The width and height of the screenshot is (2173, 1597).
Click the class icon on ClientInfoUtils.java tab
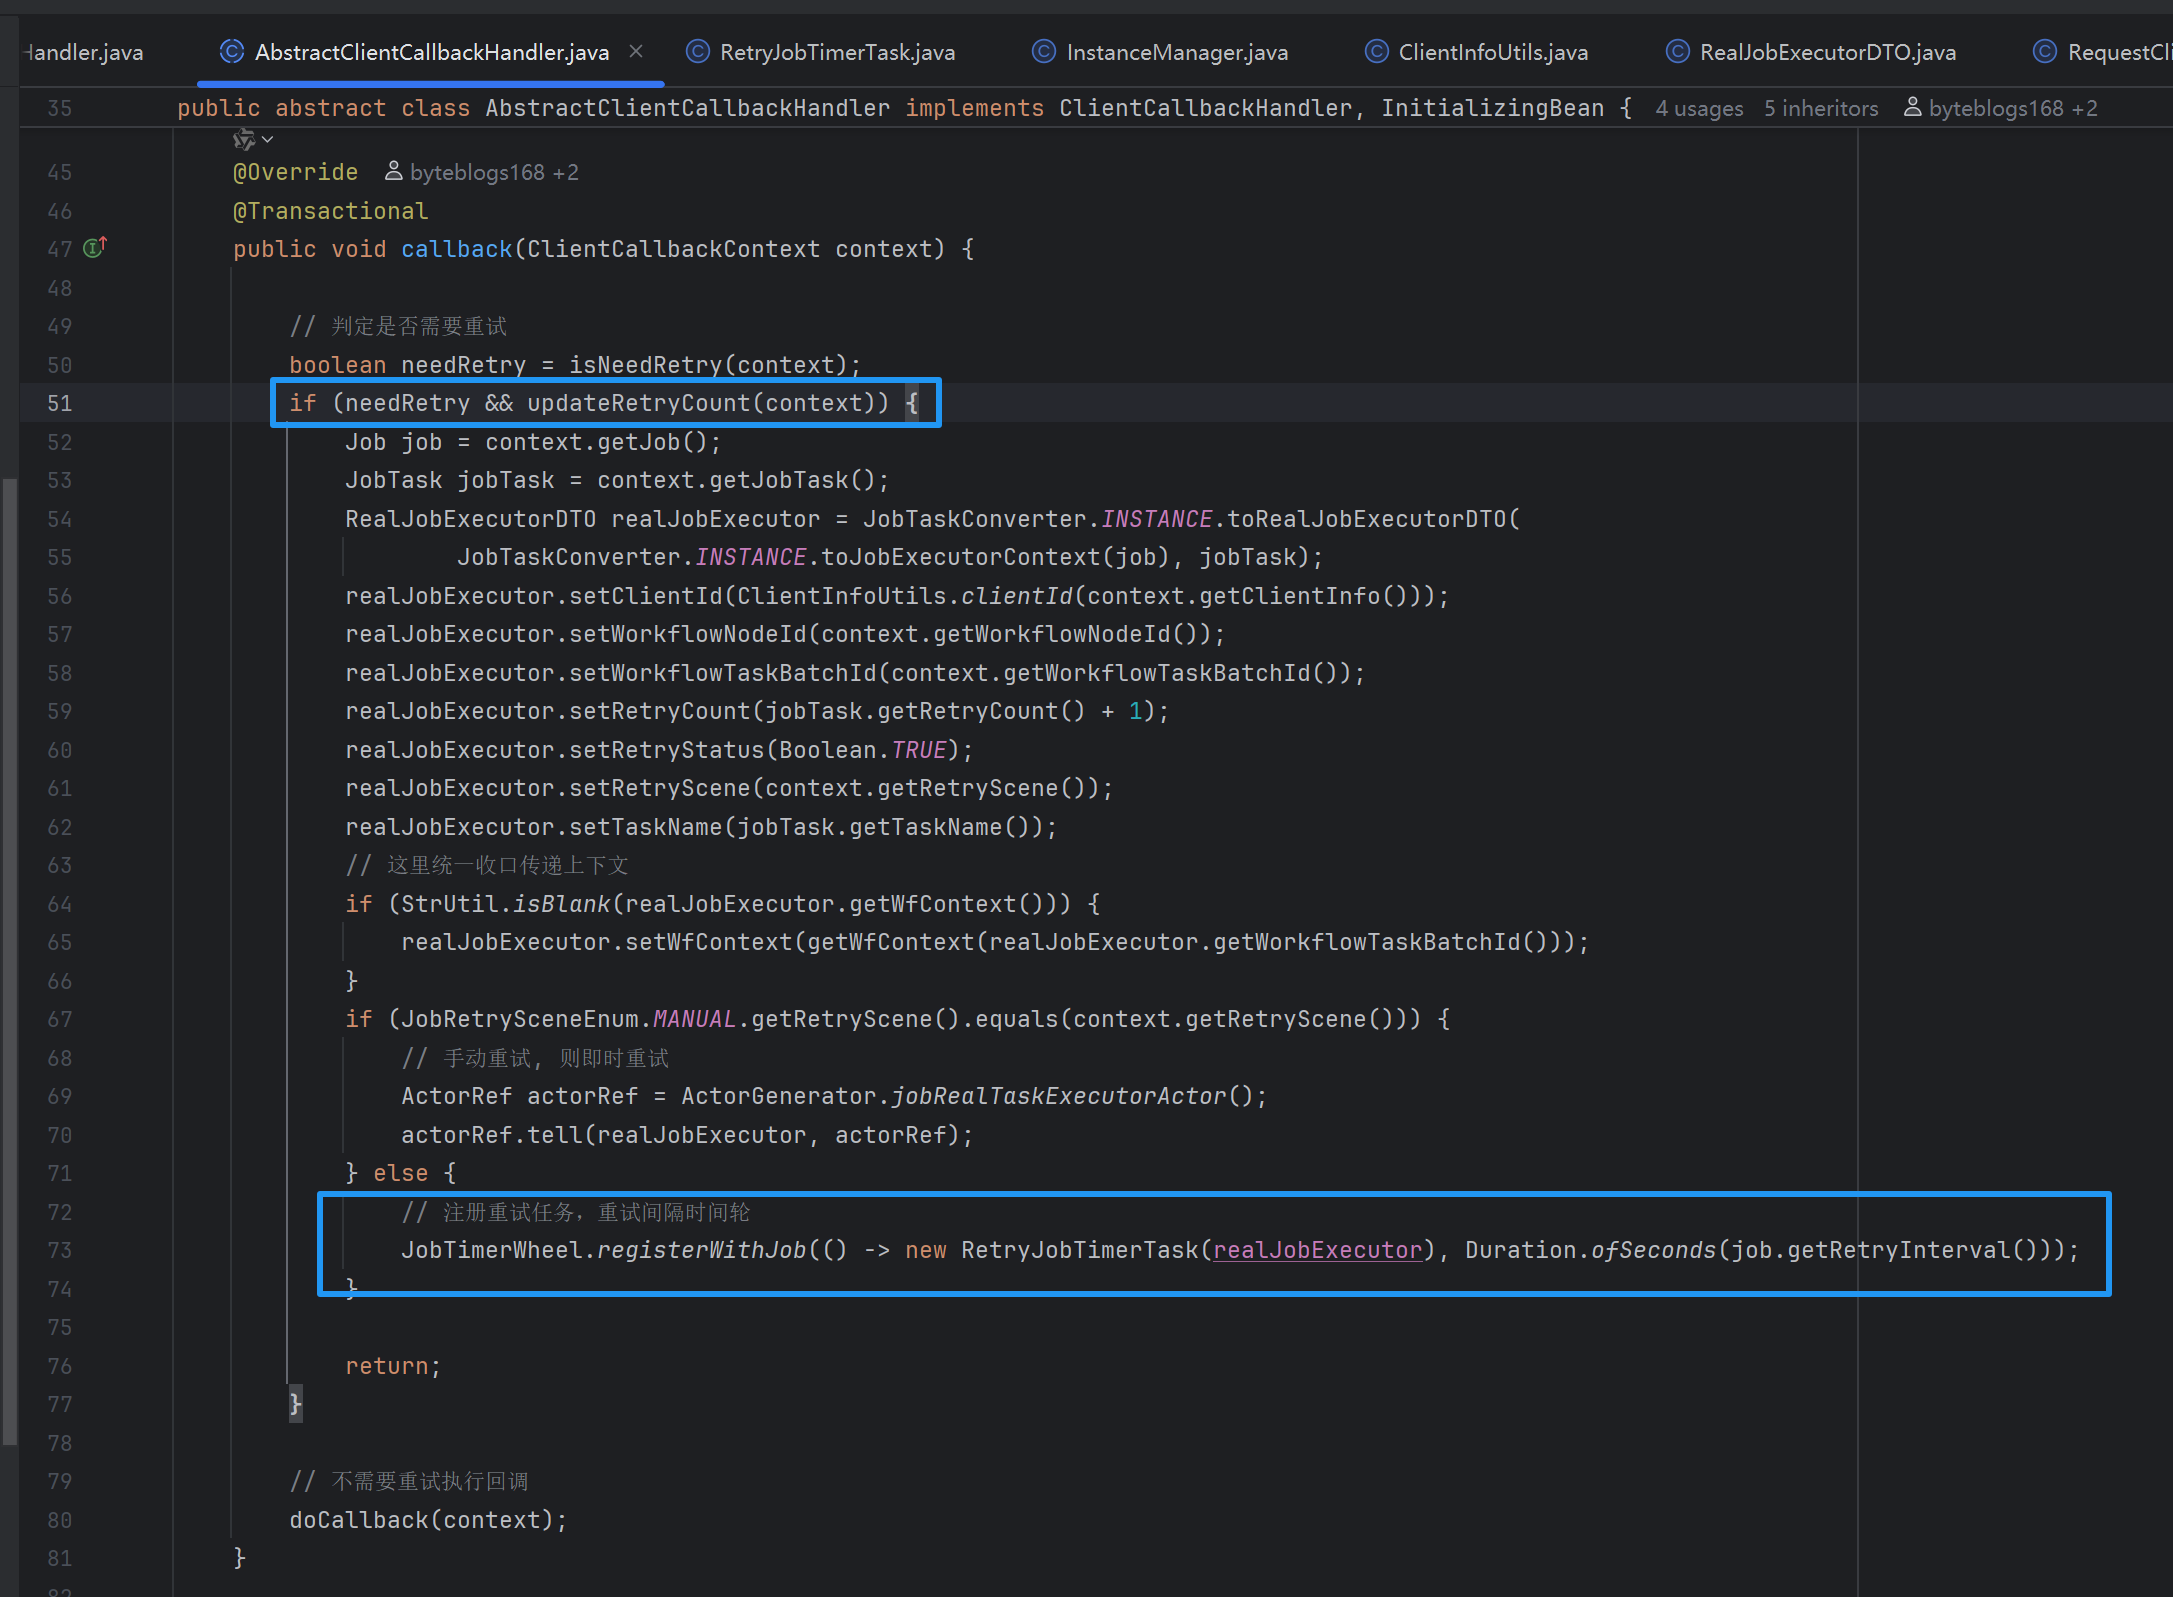(x=1376, y=52)
